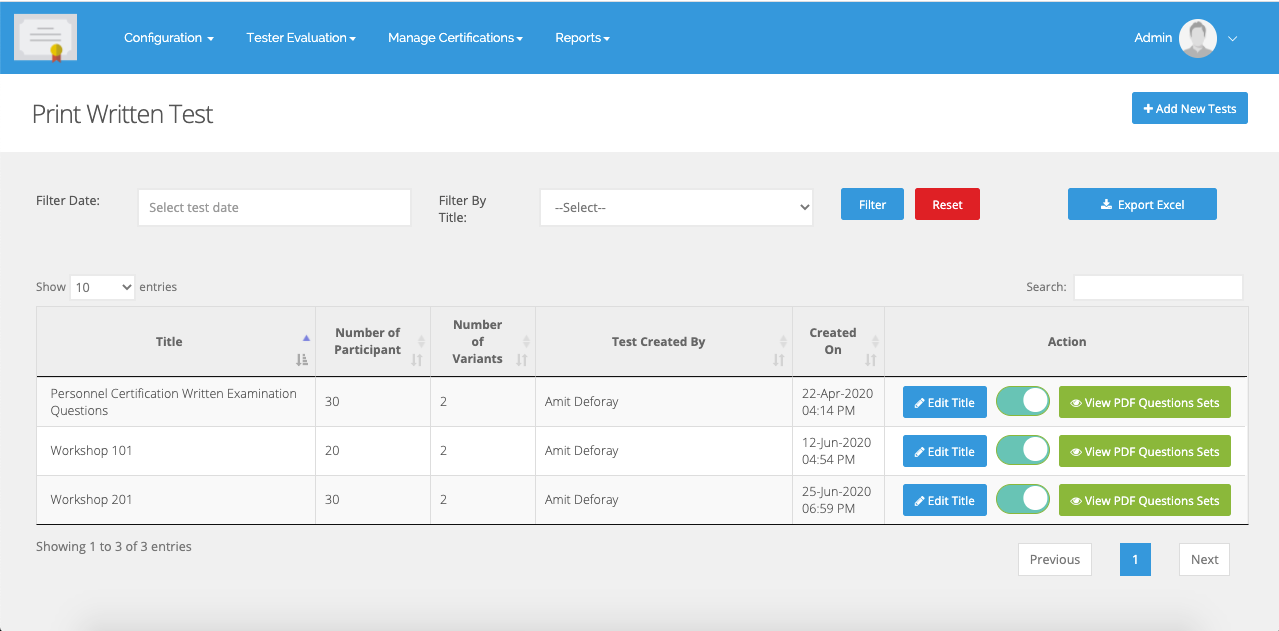
Task: Expand the Admin user menu chevron
Action: 1233,39
